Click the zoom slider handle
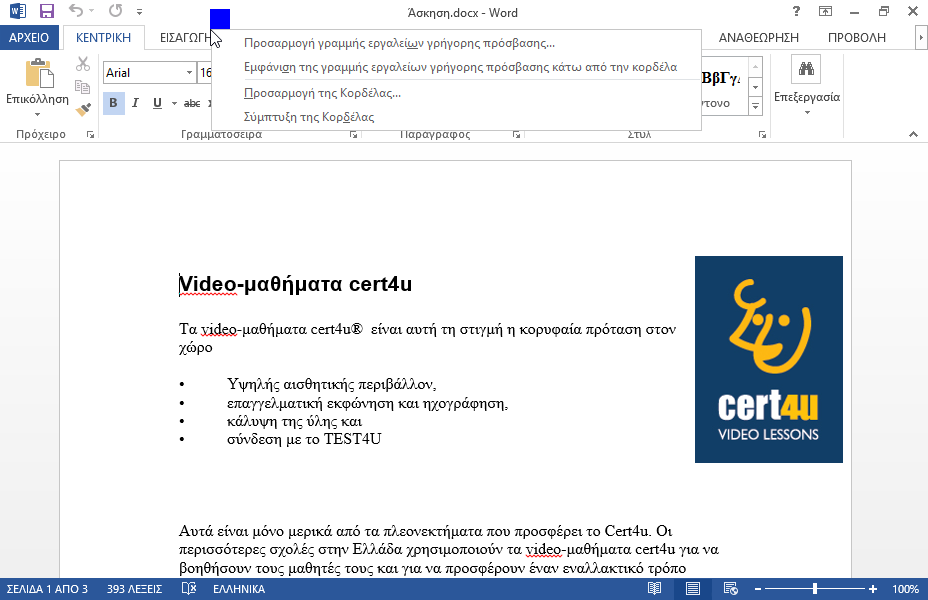The image size is (928, 600). [815, 589]
